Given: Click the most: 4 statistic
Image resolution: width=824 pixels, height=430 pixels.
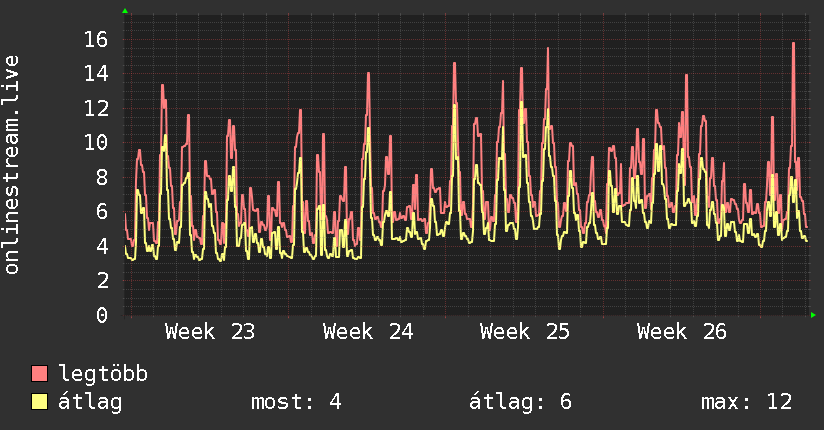Looking at the screenshot, I should click(296, 402).
